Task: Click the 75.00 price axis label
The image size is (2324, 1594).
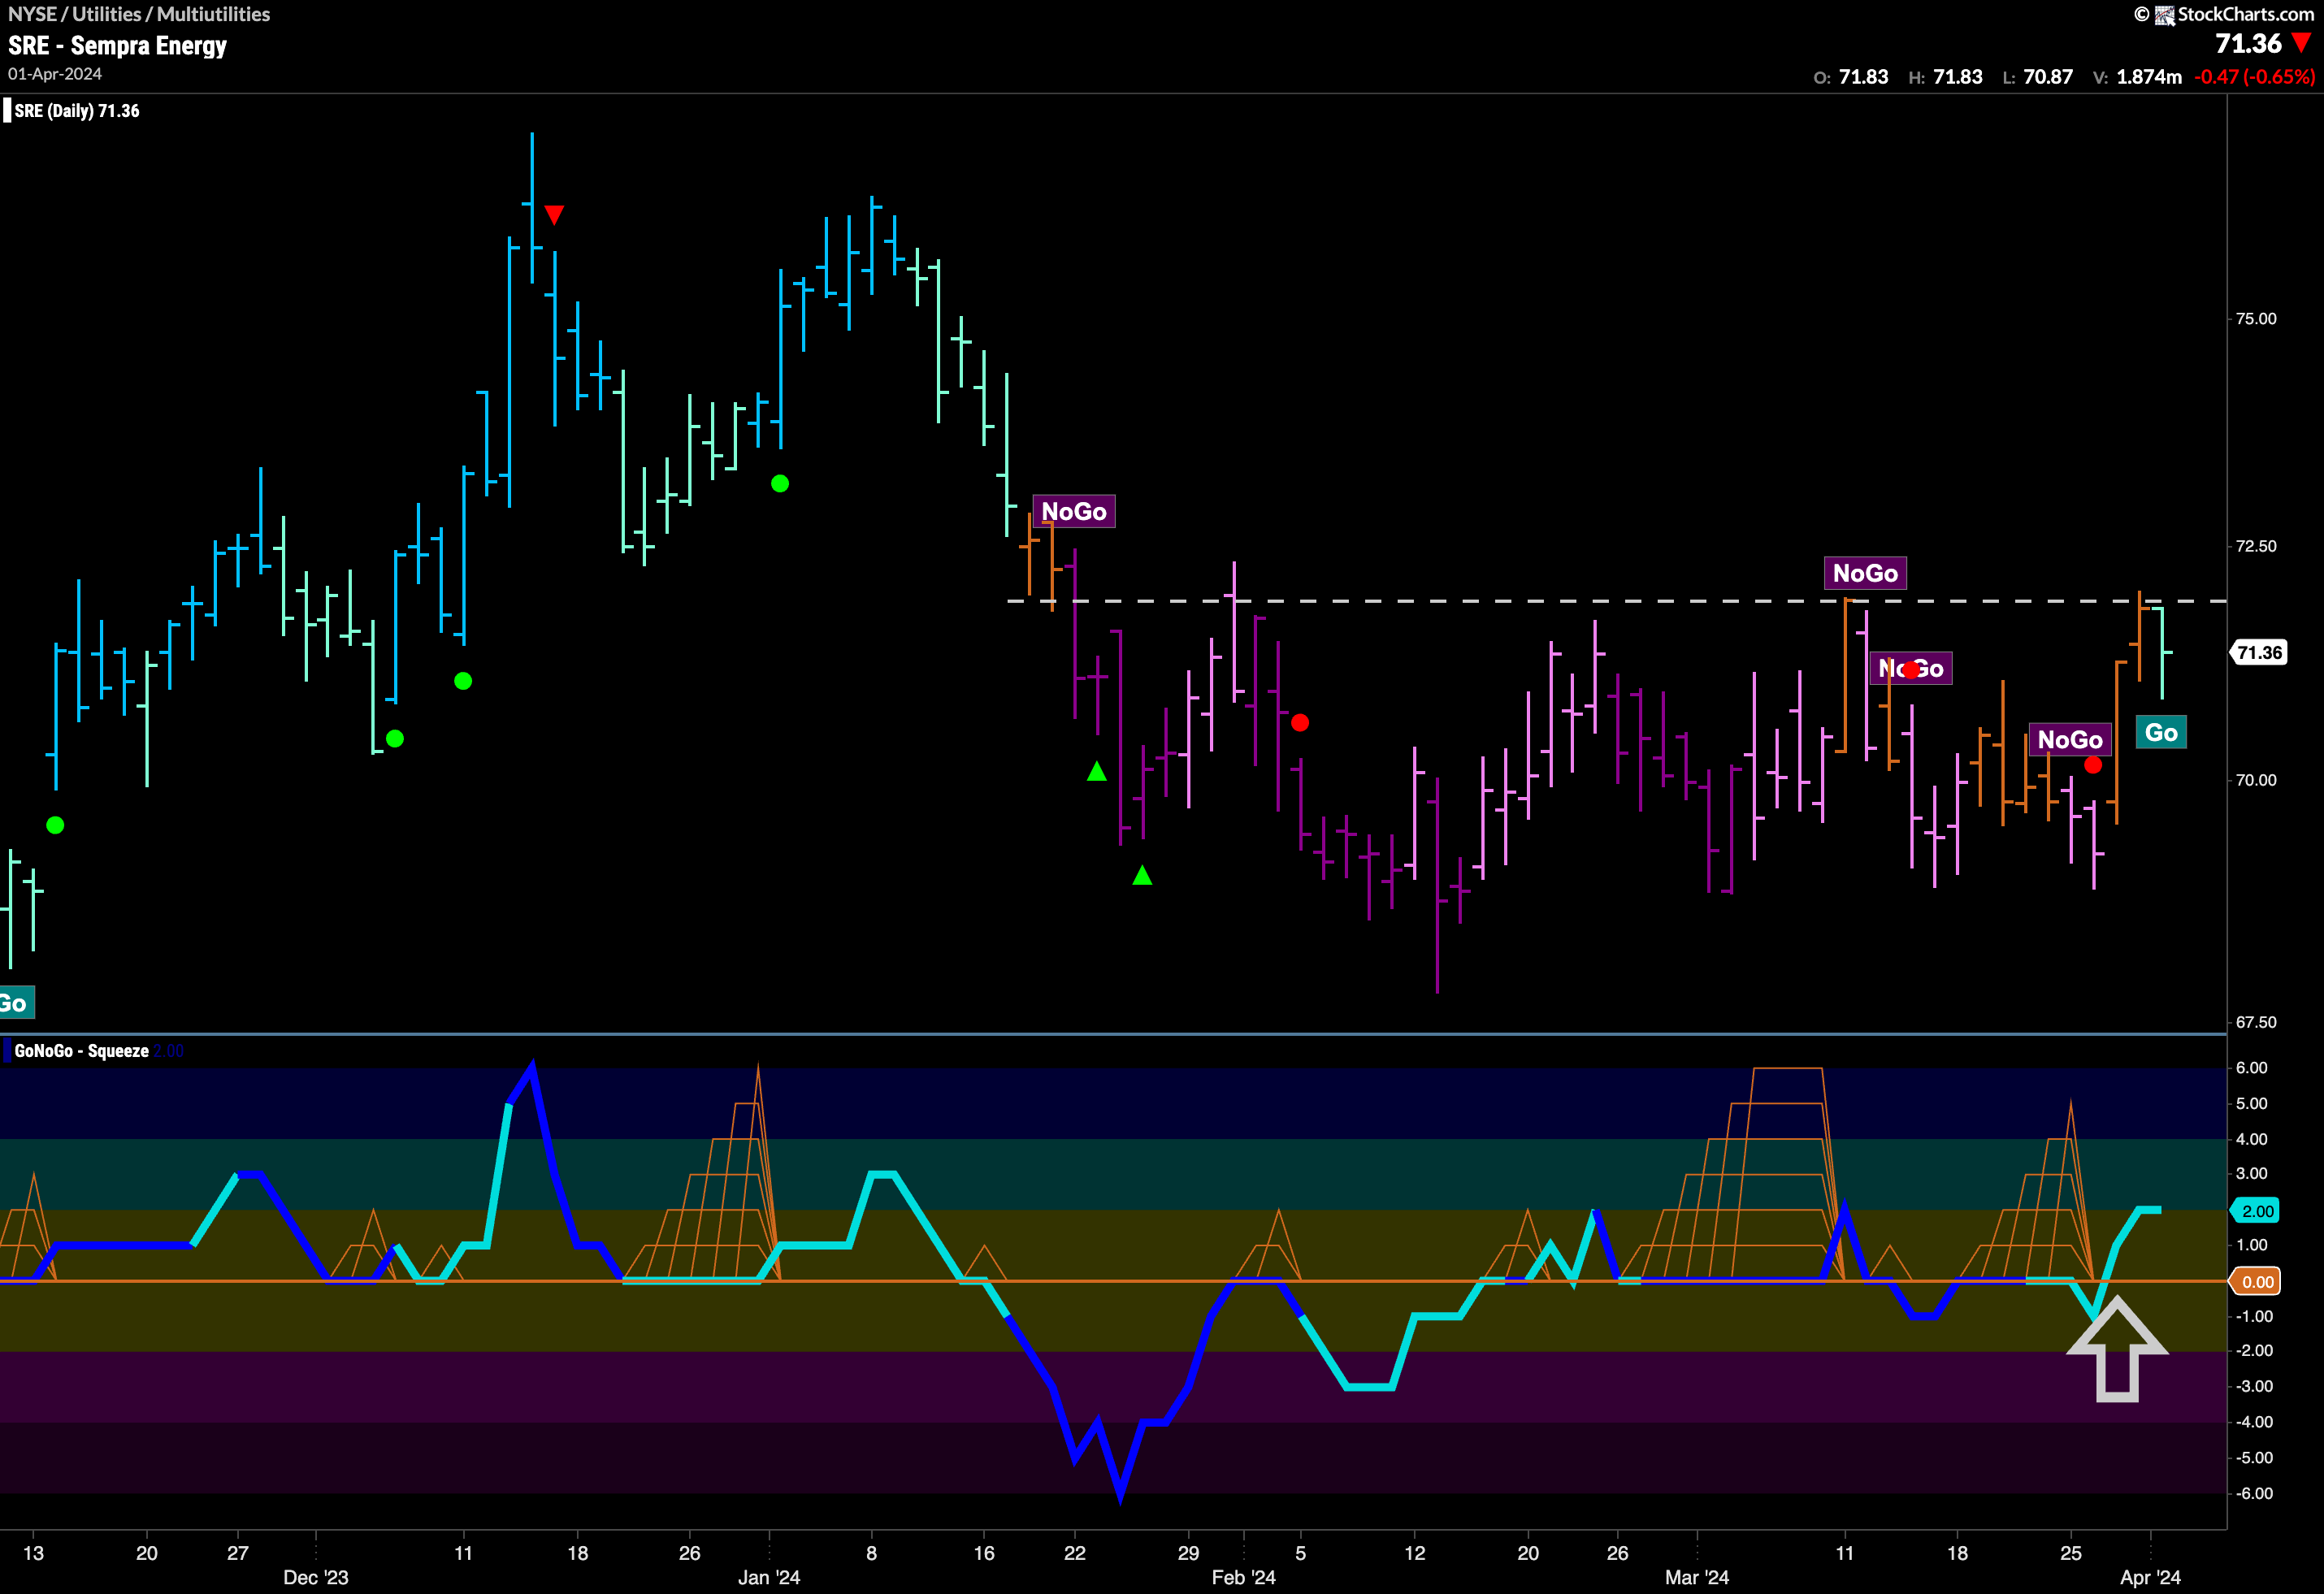Action: pyautogui.click(x=2256, y=319)
